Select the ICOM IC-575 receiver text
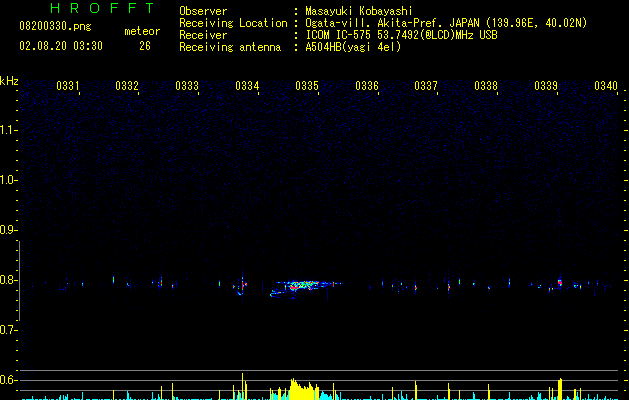The image size is (629, 400). click(x=401, y=35)
